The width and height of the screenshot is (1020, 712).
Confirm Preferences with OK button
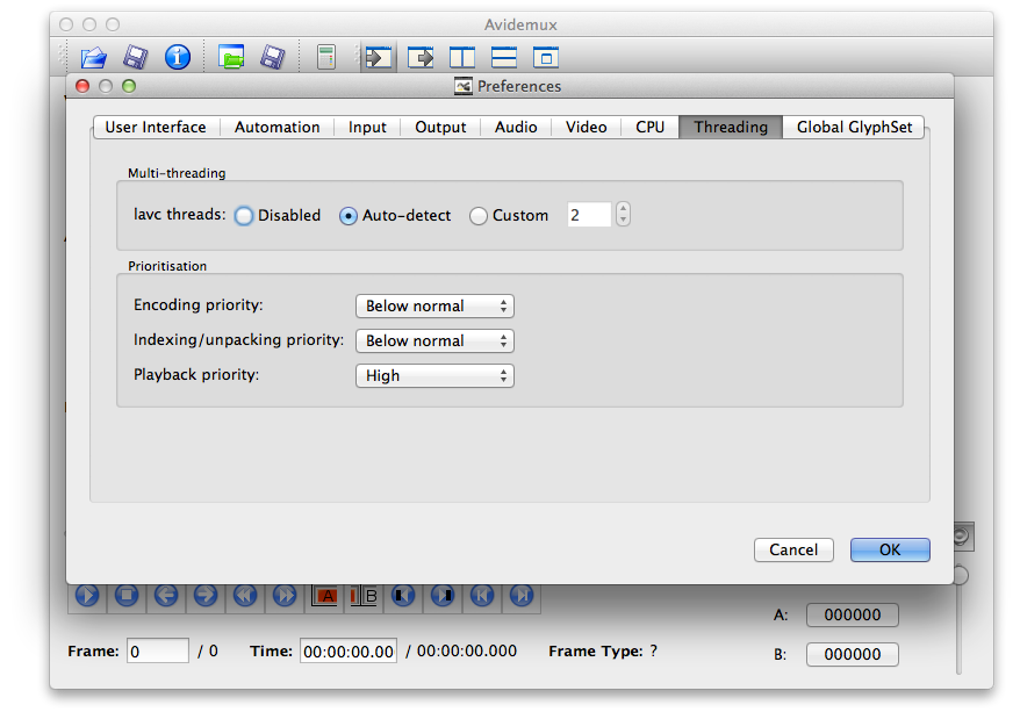coord(890,550)
